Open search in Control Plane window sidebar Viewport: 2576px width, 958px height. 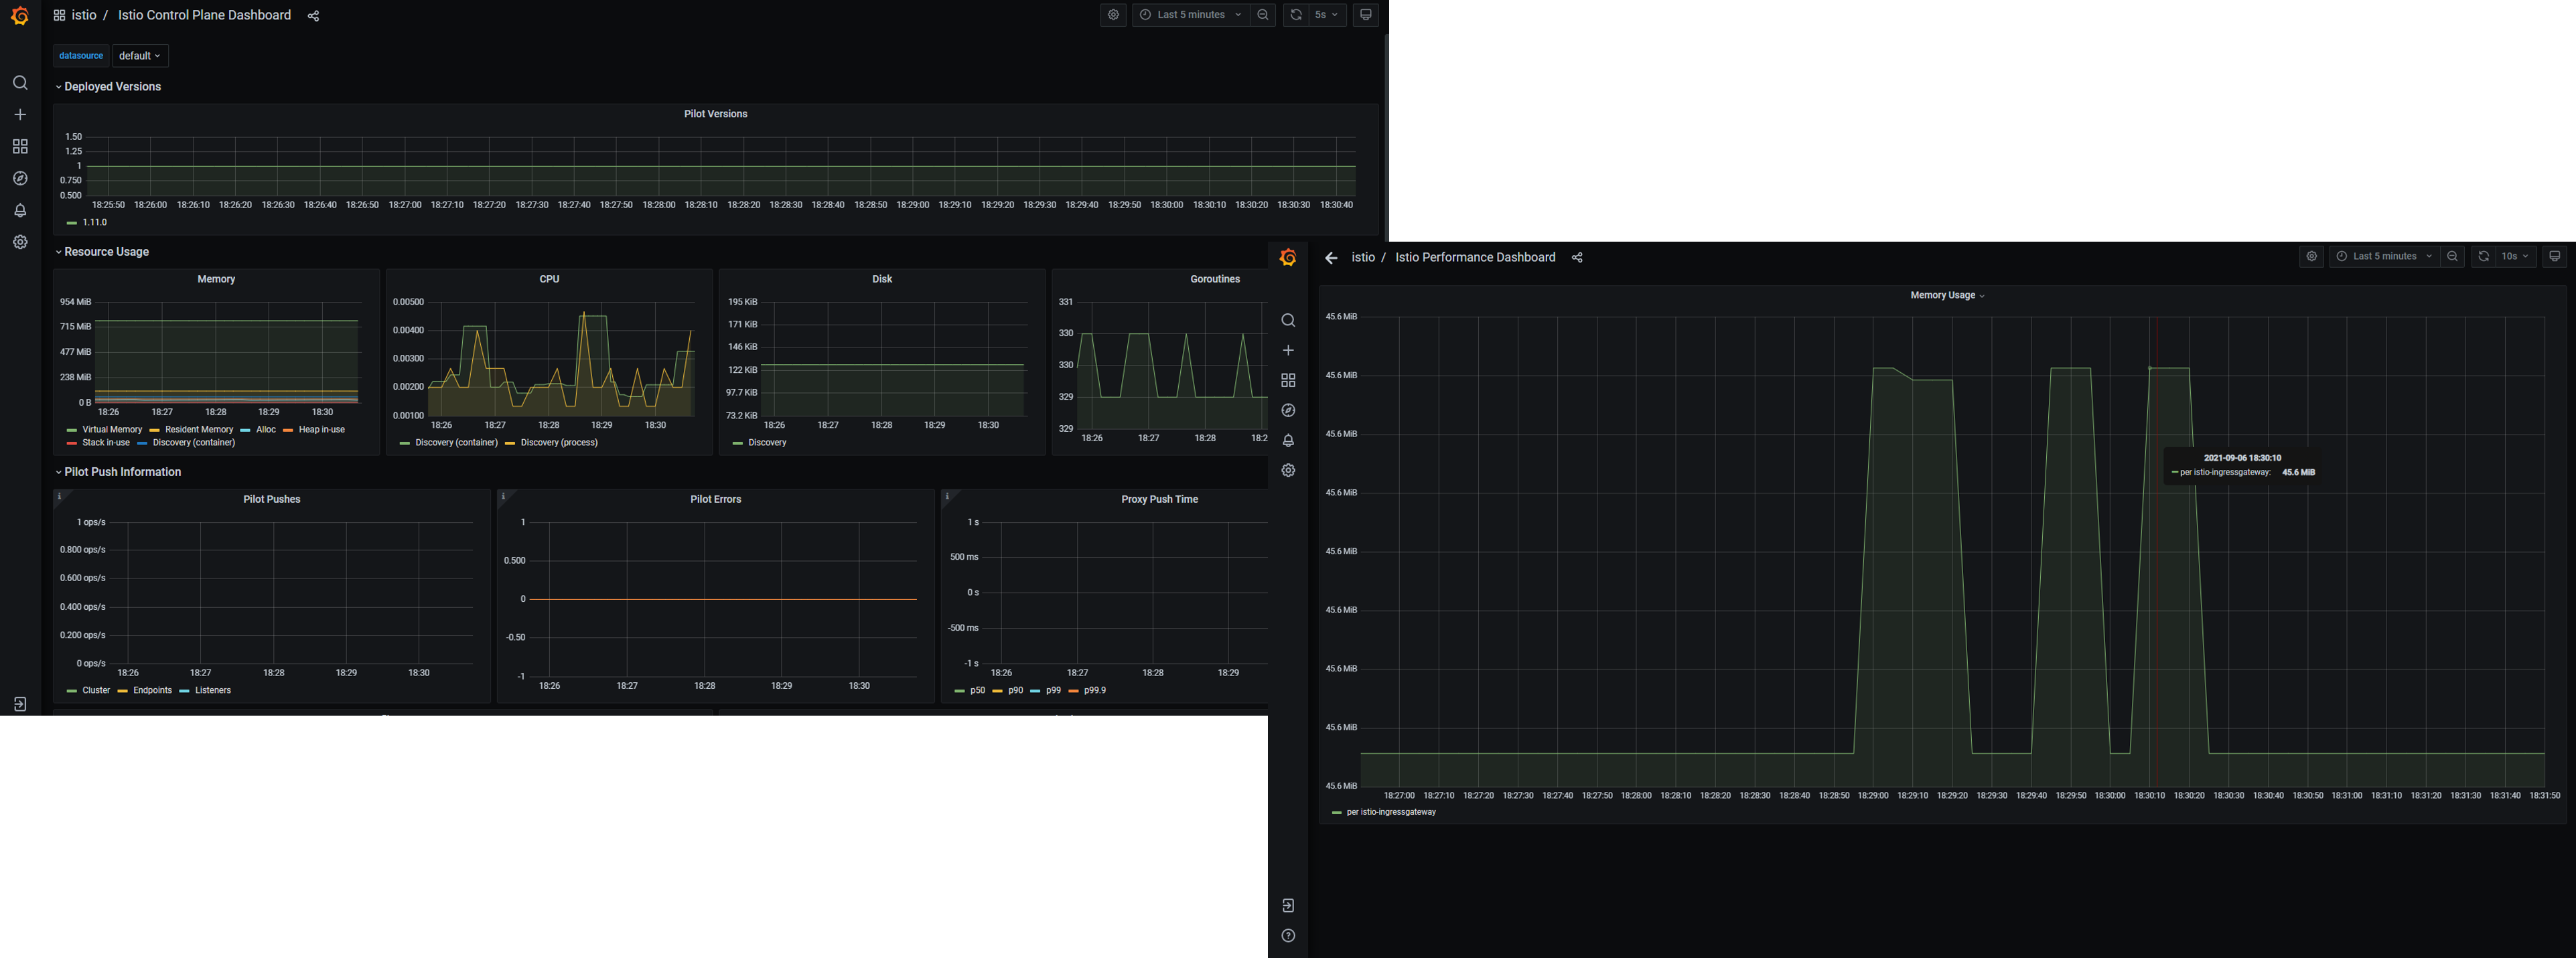click(x=20, y=83)
